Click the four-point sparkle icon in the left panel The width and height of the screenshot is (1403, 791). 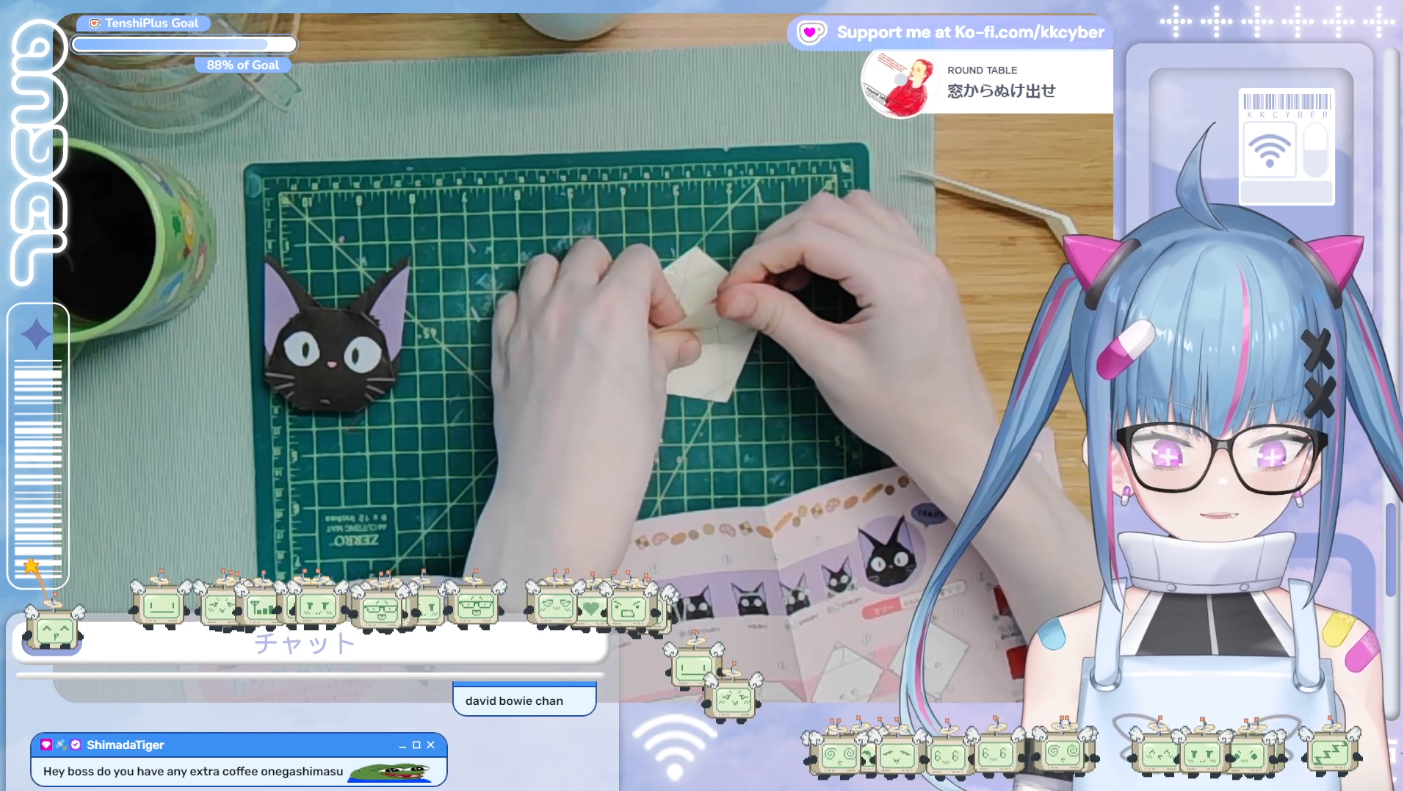tap(37, 335)
